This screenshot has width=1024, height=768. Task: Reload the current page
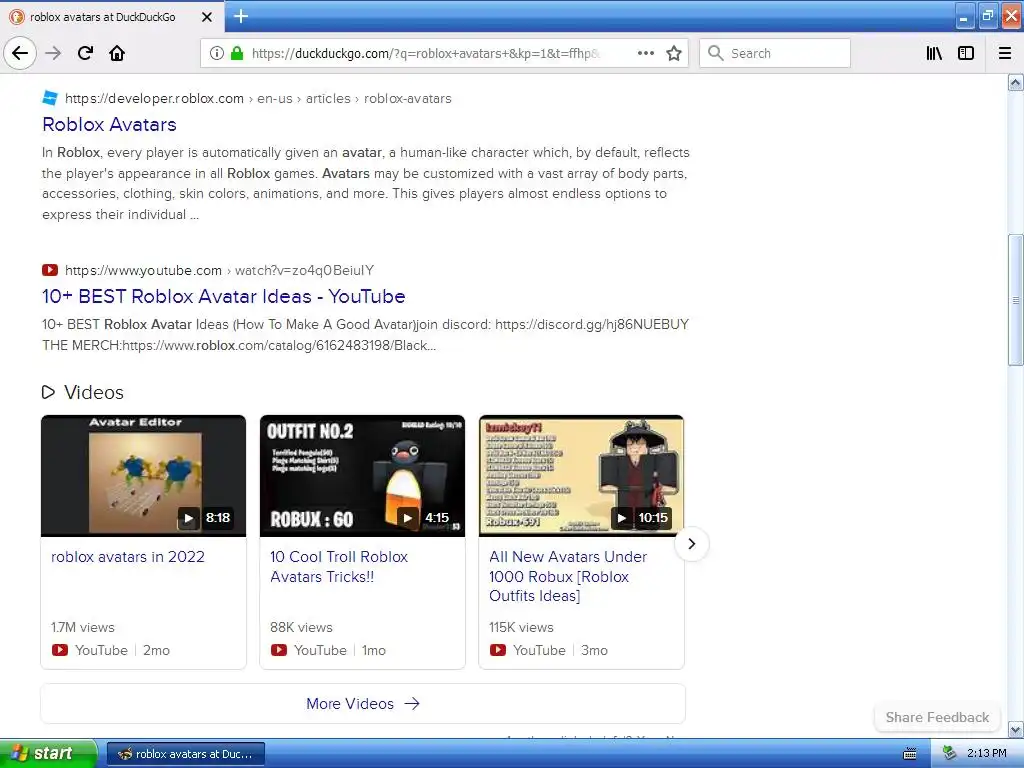click(x=85, y=53)
